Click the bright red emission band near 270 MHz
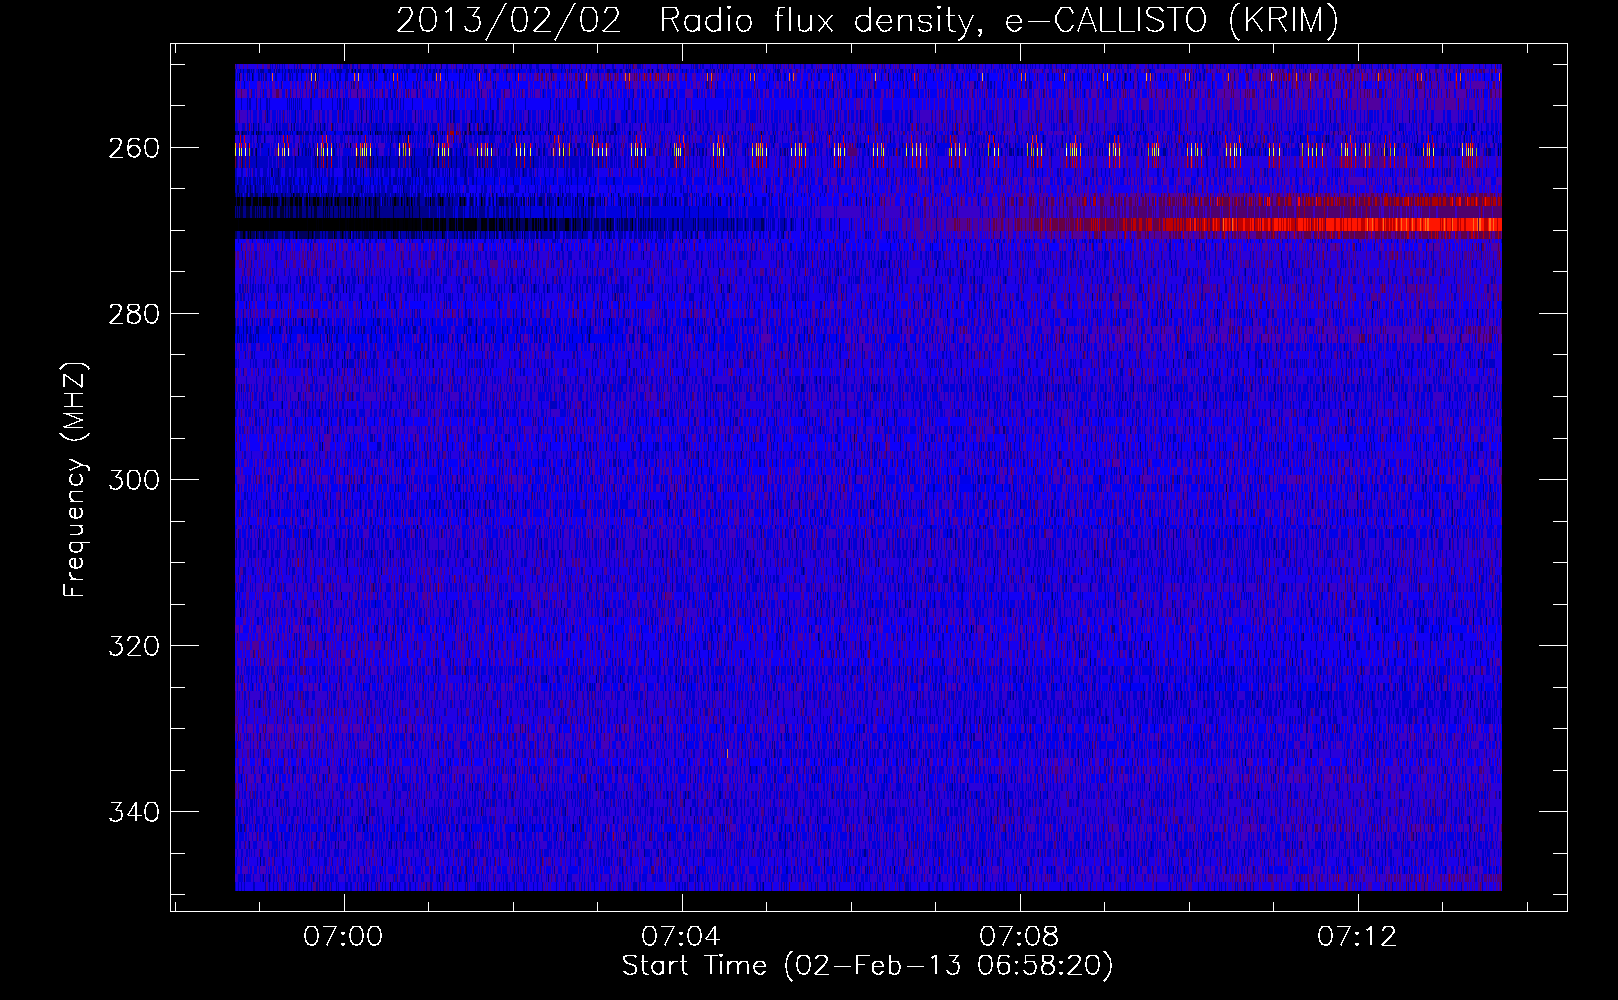The width and height of the screenshot is (1618, 1000). click(1220, 225)
